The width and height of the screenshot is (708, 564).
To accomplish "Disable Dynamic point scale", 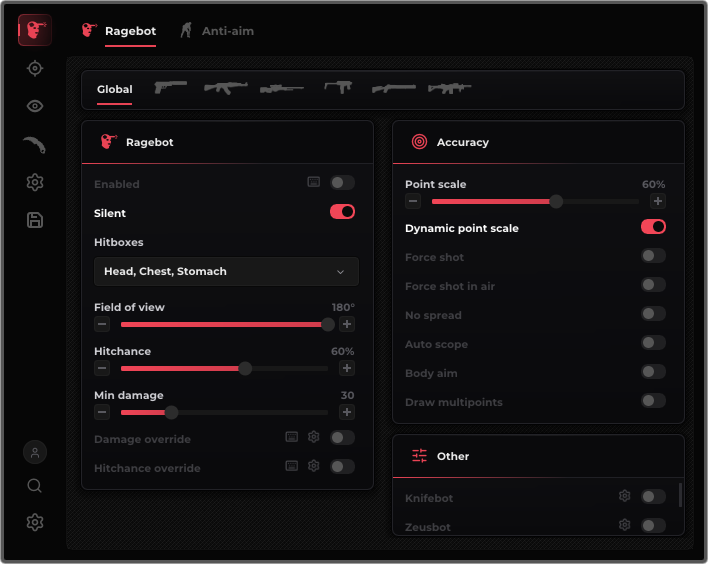I will click(653, 227).
